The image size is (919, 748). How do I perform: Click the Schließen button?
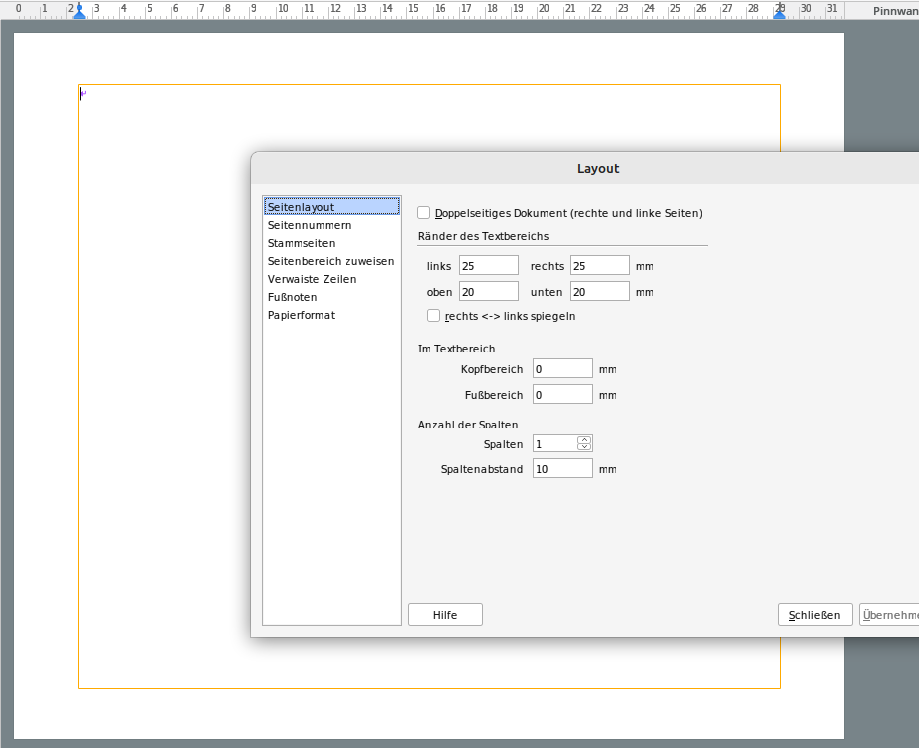(815, 615)
